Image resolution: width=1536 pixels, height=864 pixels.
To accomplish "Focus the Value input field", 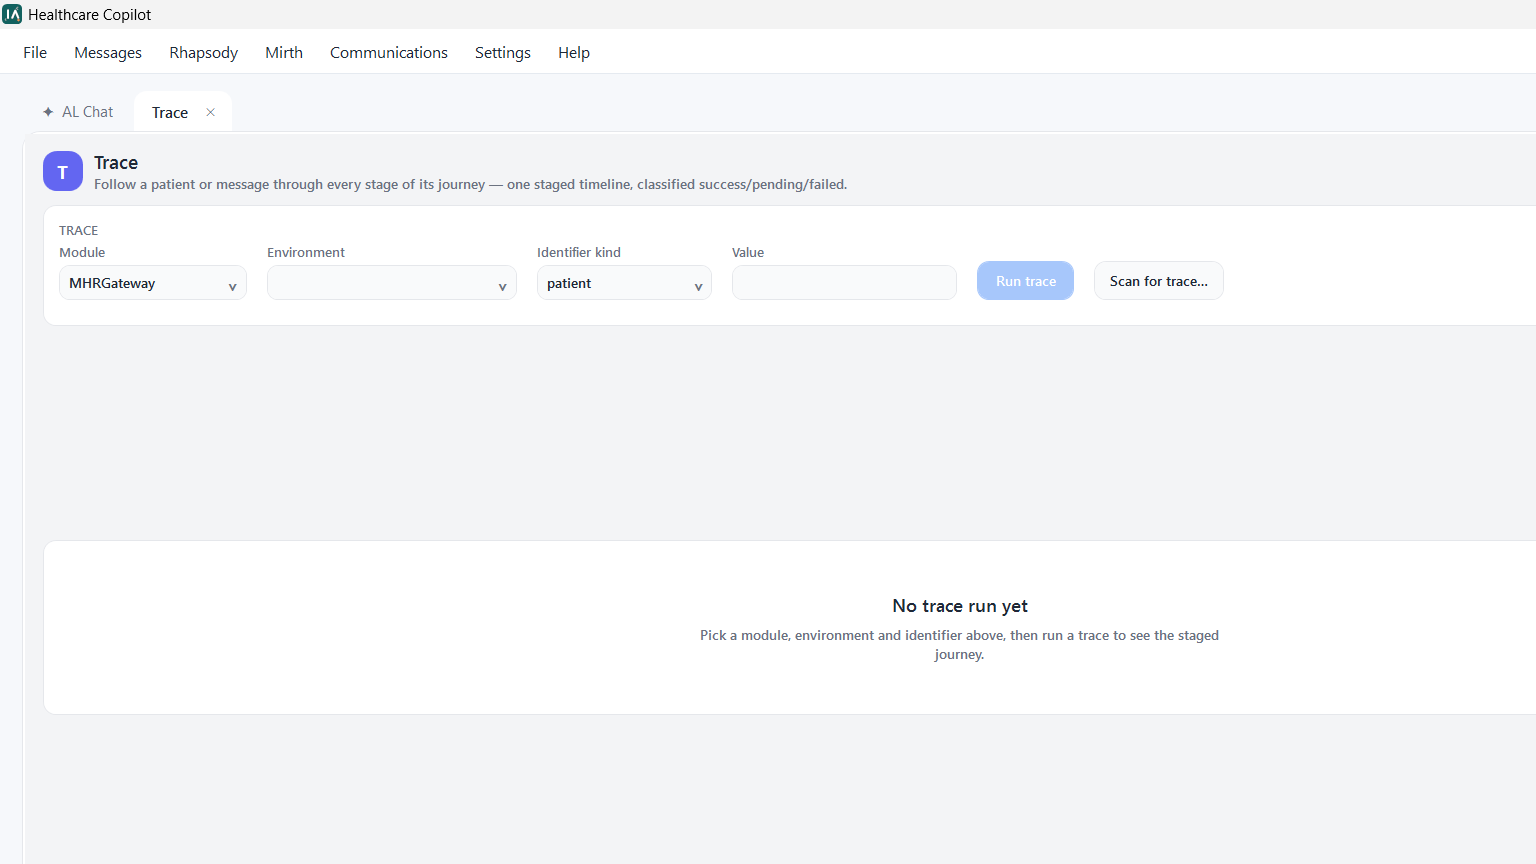I will [x=844, y=283].
